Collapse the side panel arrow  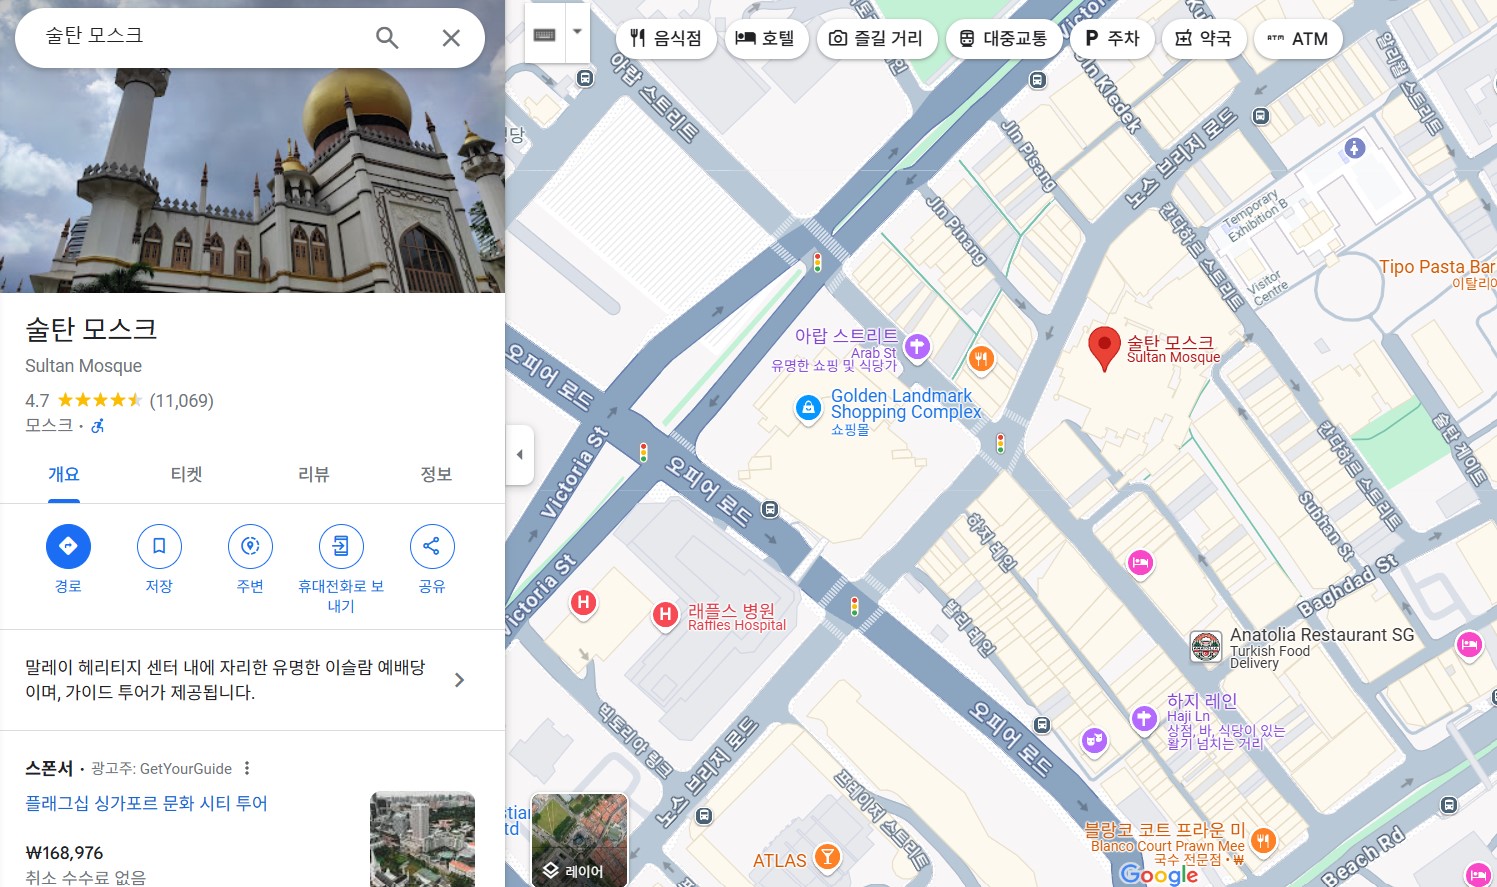(x=519, y=454)
